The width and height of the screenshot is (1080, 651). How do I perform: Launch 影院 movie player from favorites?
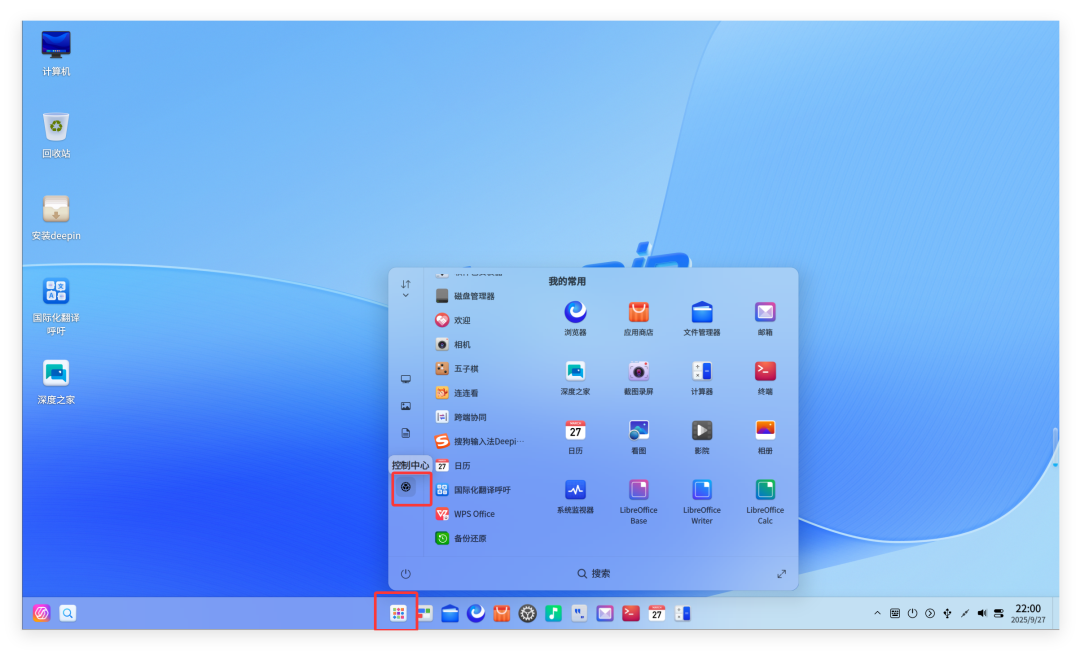pos(702,437)
